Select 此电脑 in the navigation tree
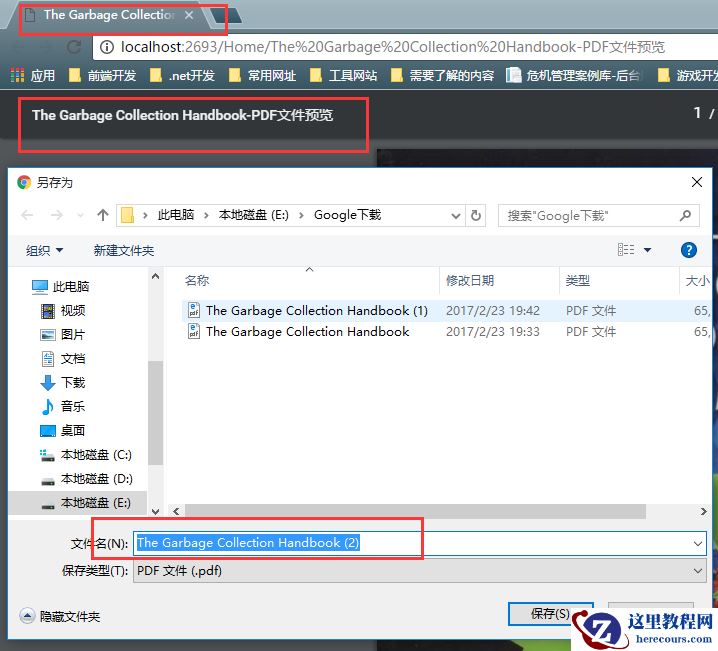The width and height of the screenshot is (718, 651). (60, 287)
